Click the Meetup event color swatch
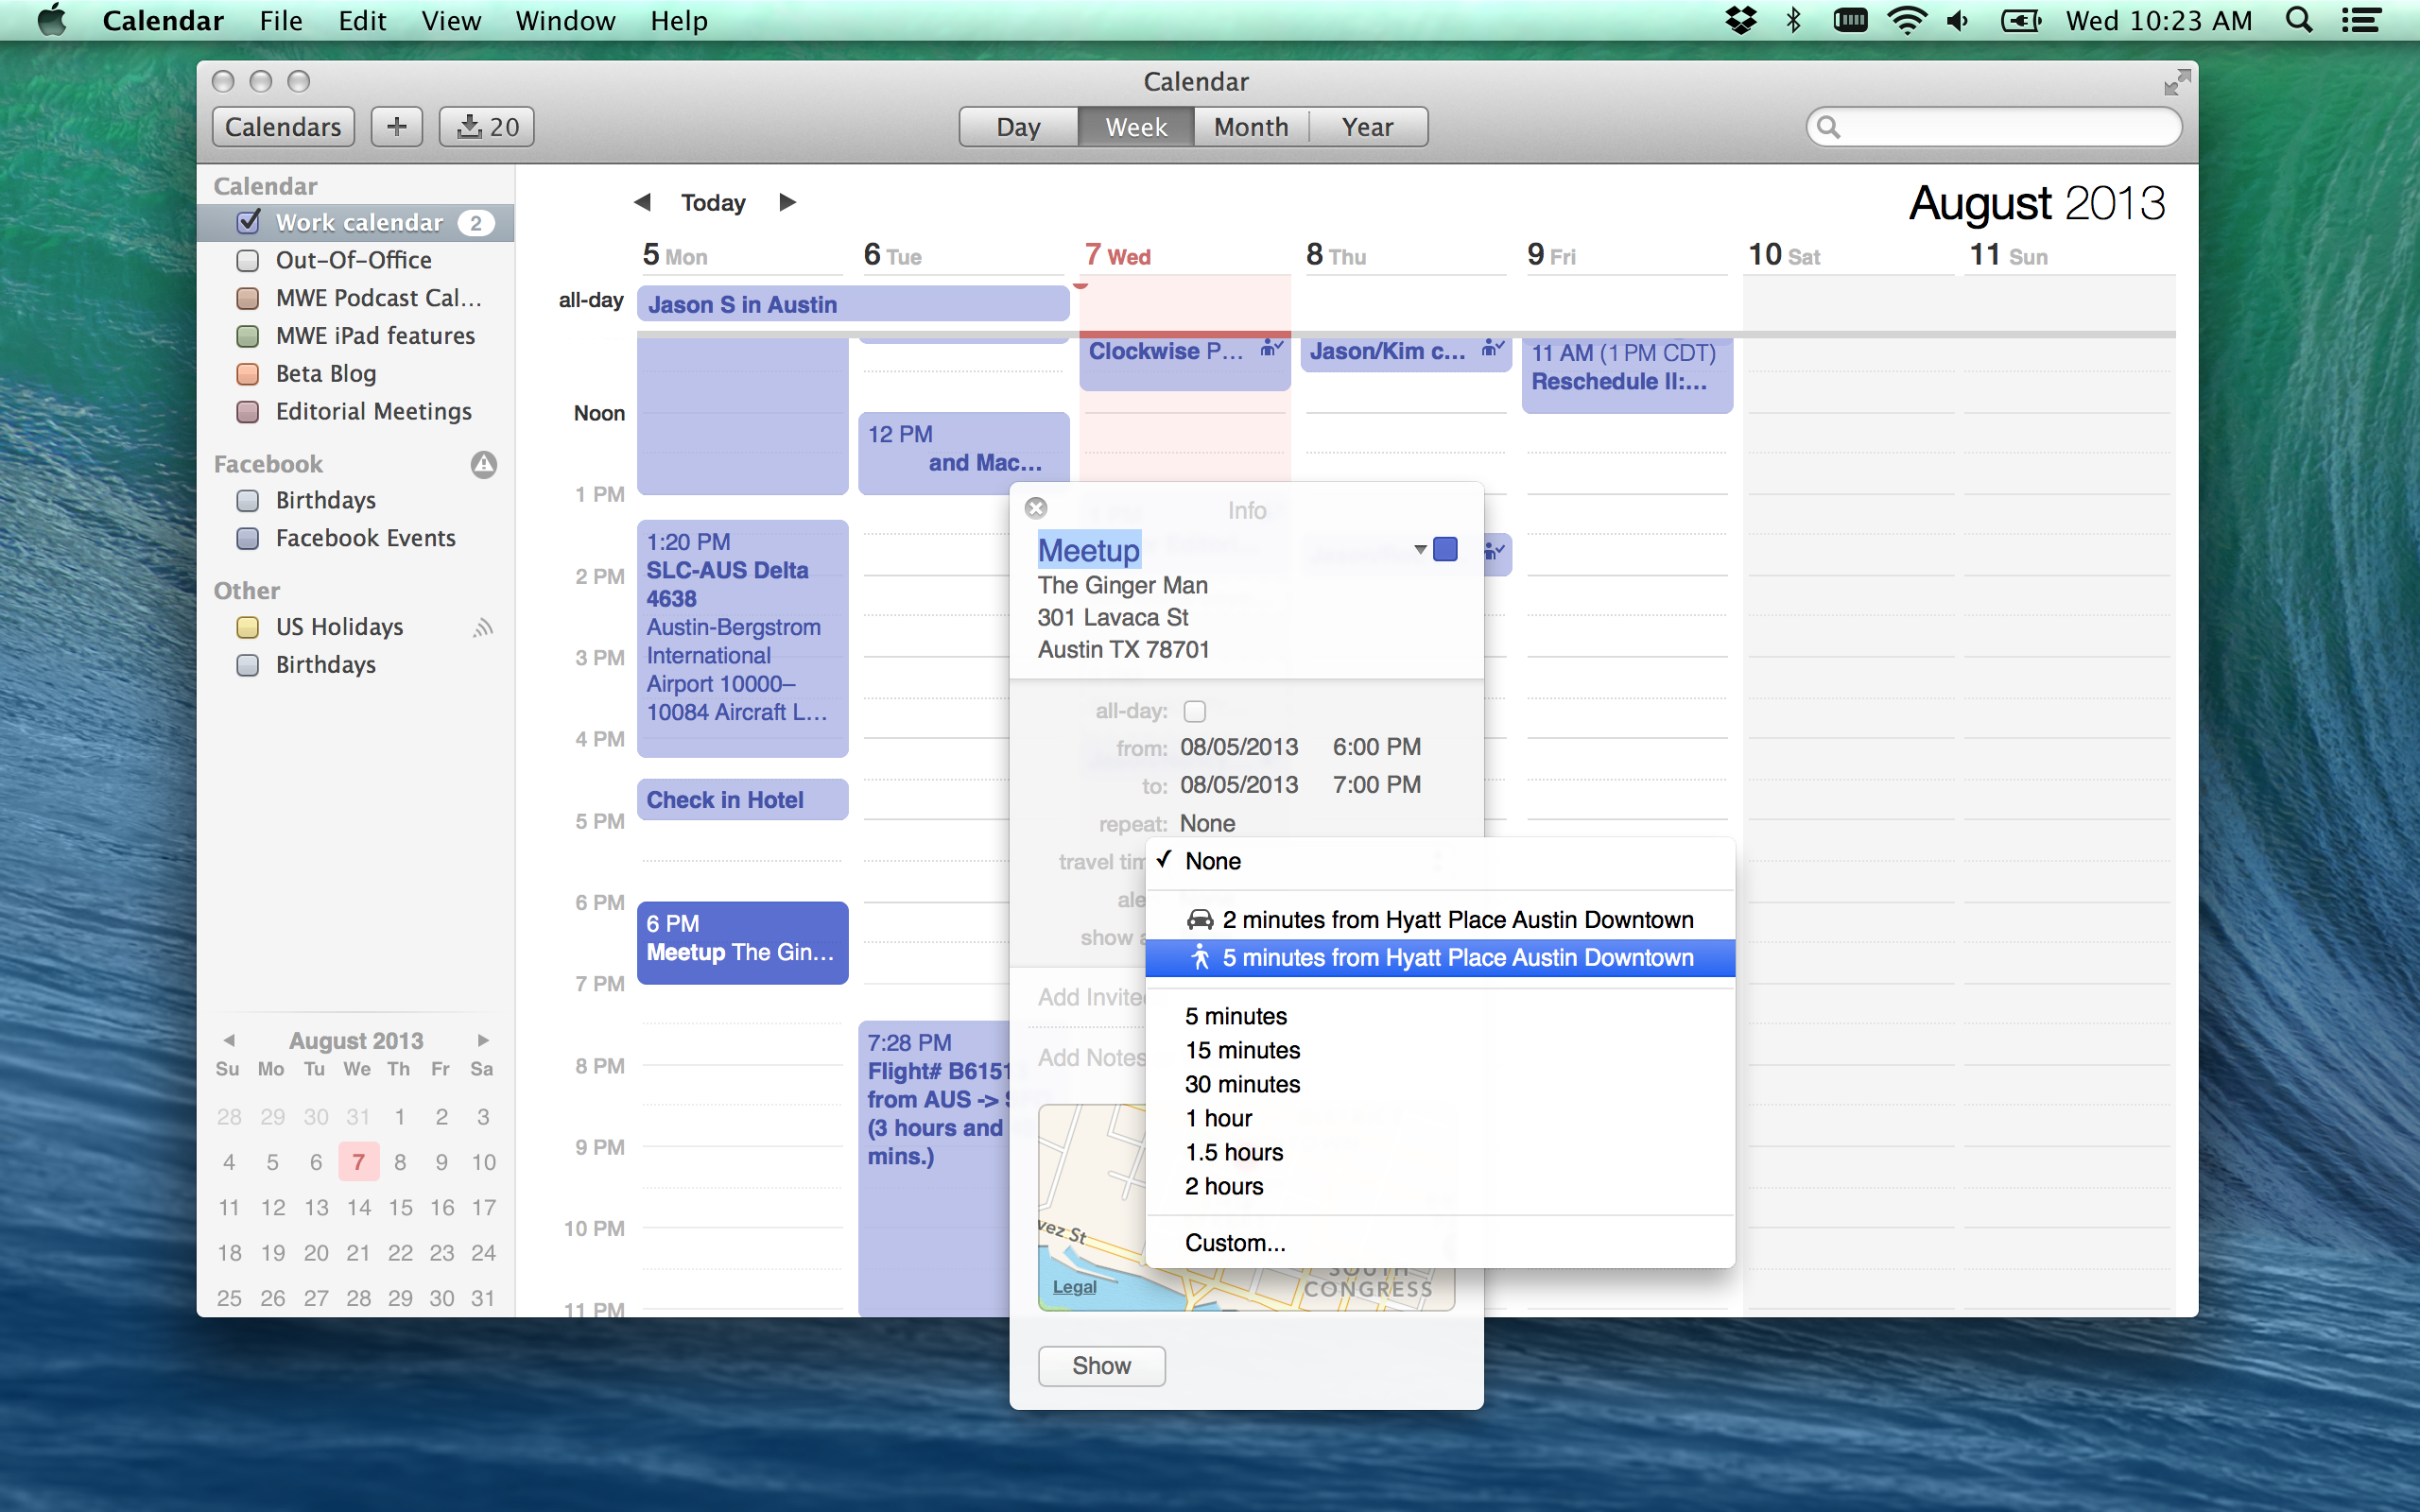Screen dimensions: 2420x1512 click(1444, 547)
